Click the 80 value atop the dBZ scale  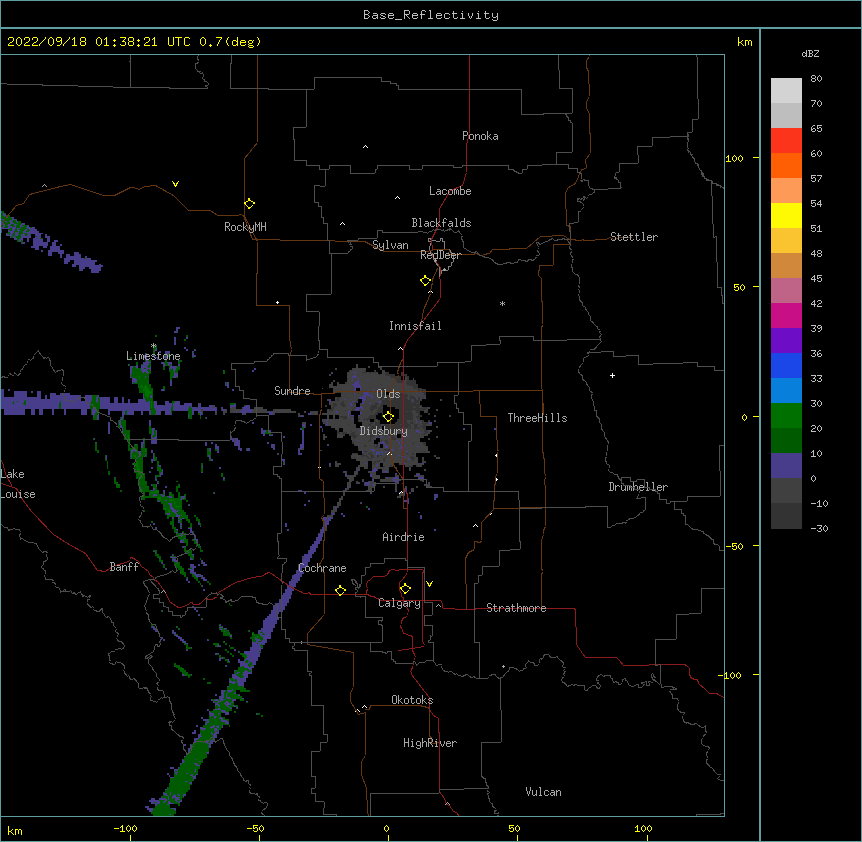816,79
